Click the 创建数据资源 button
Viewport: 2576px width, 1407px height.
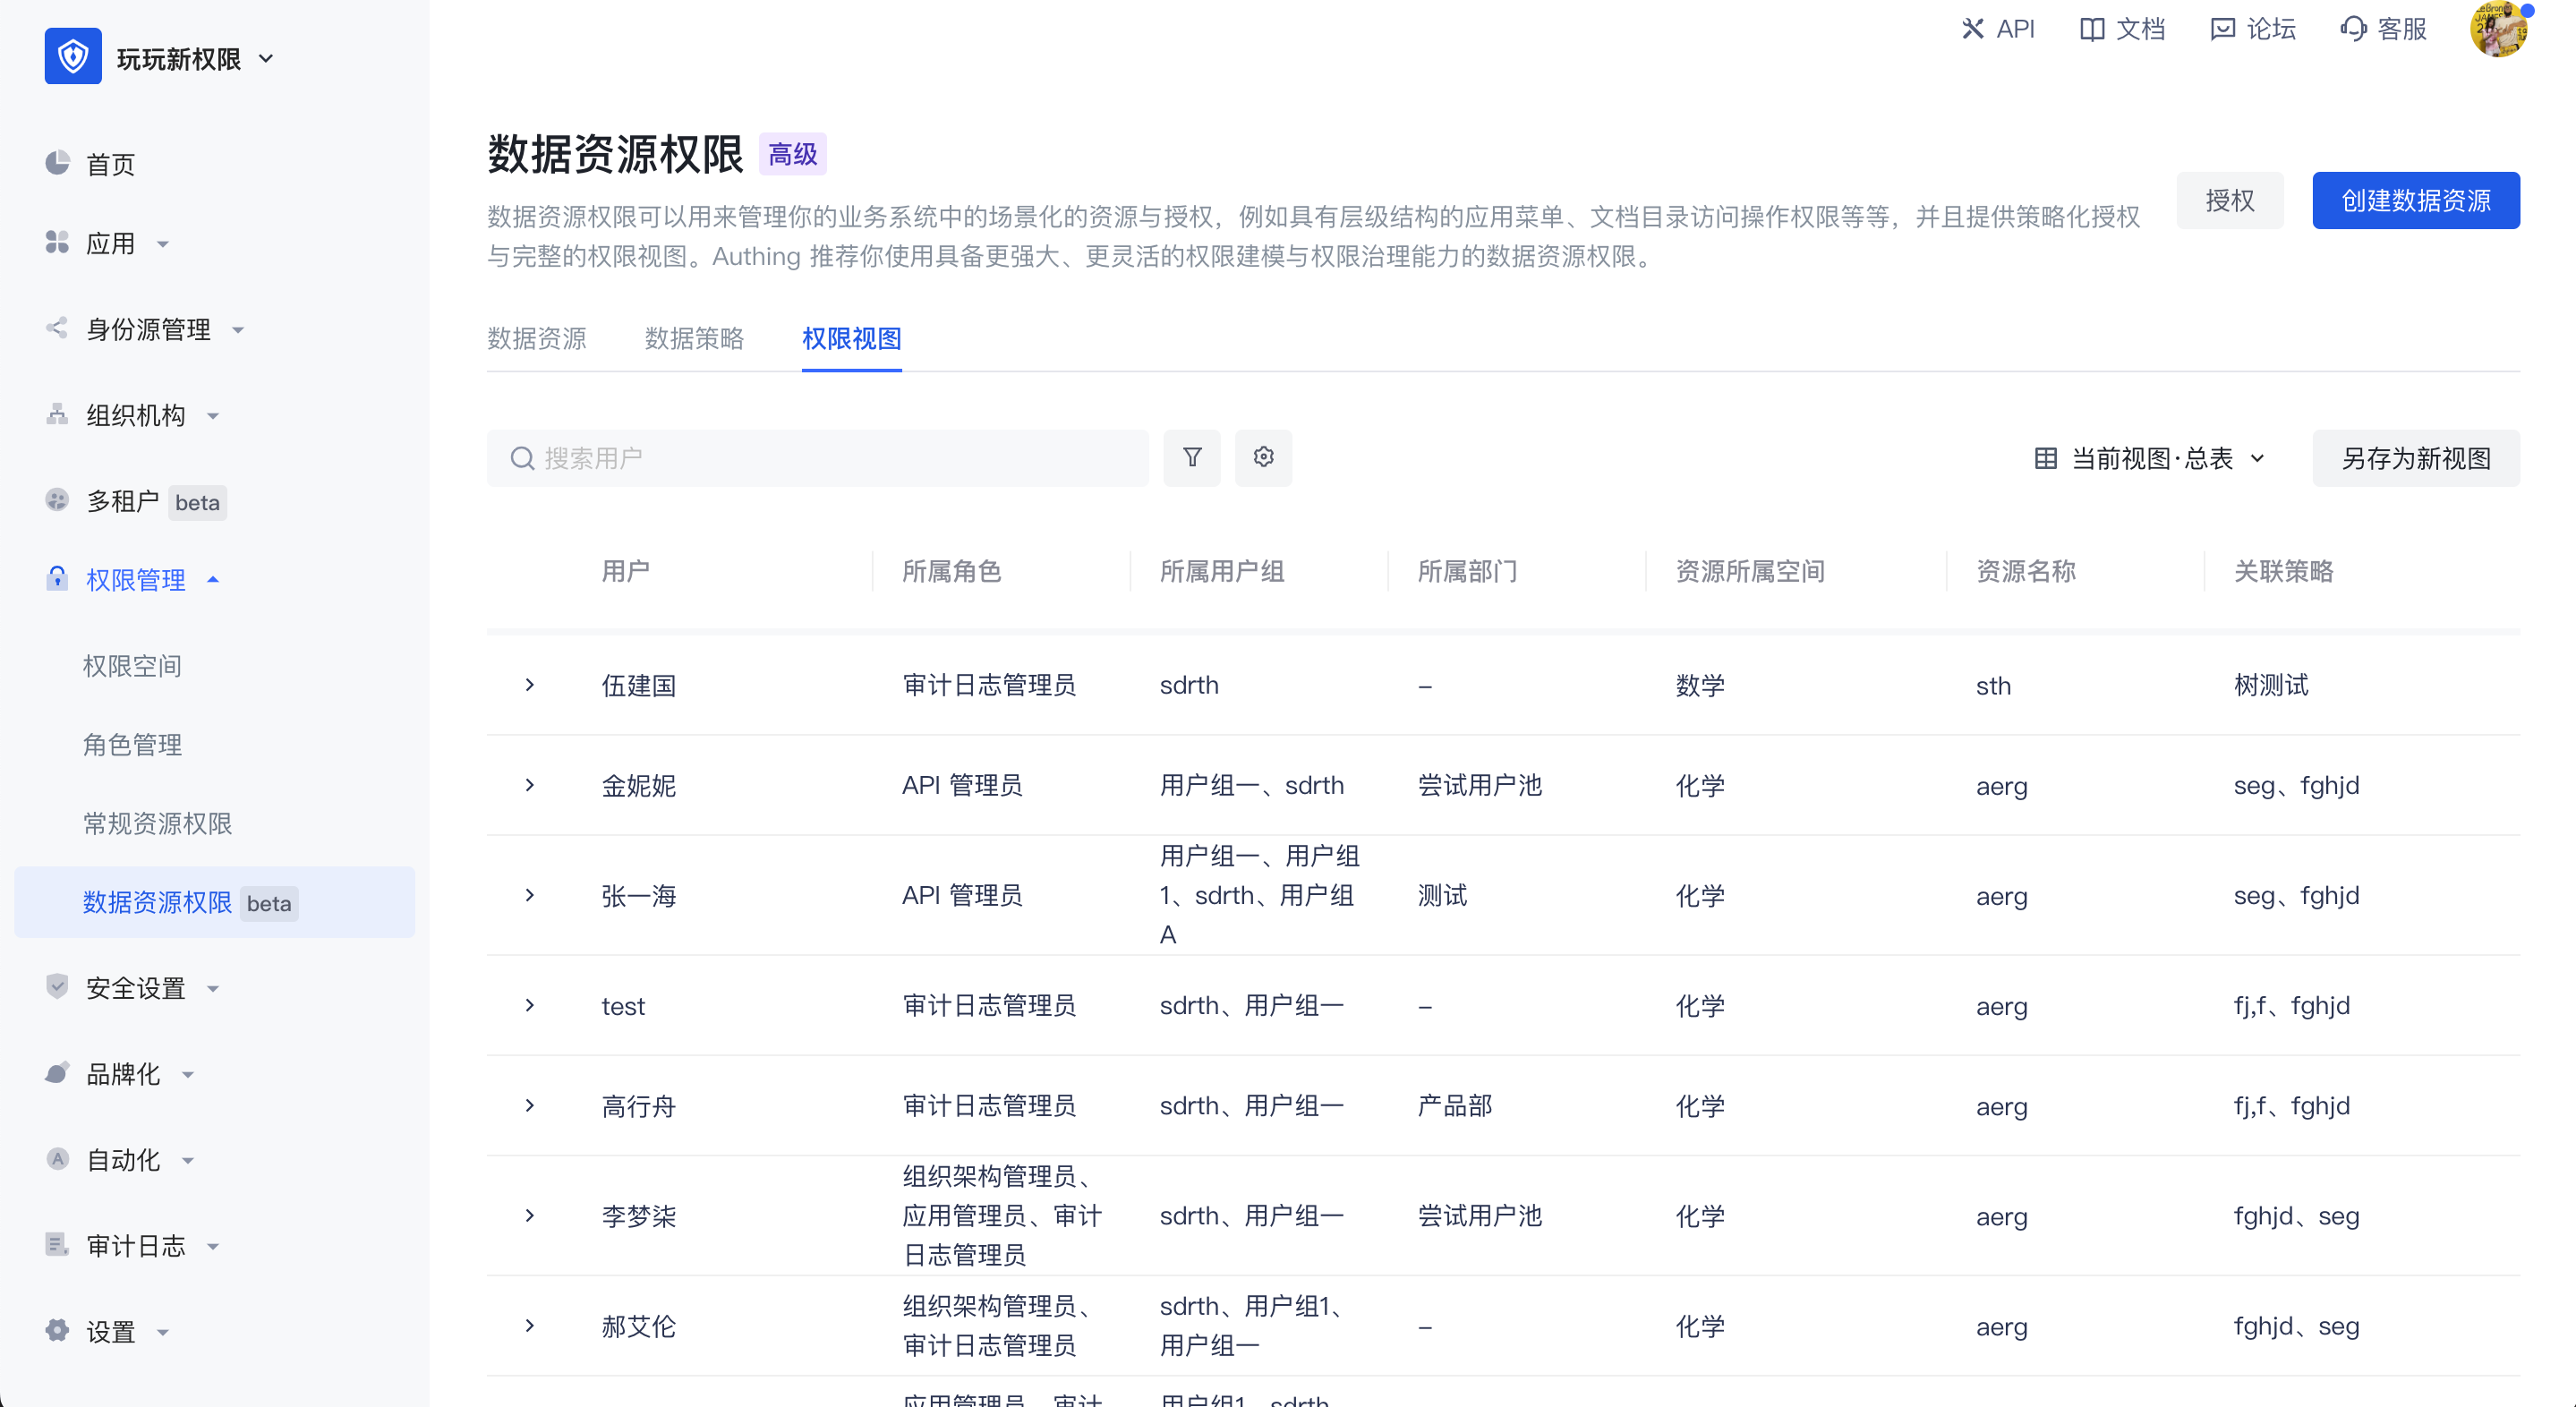(2416, 200)
